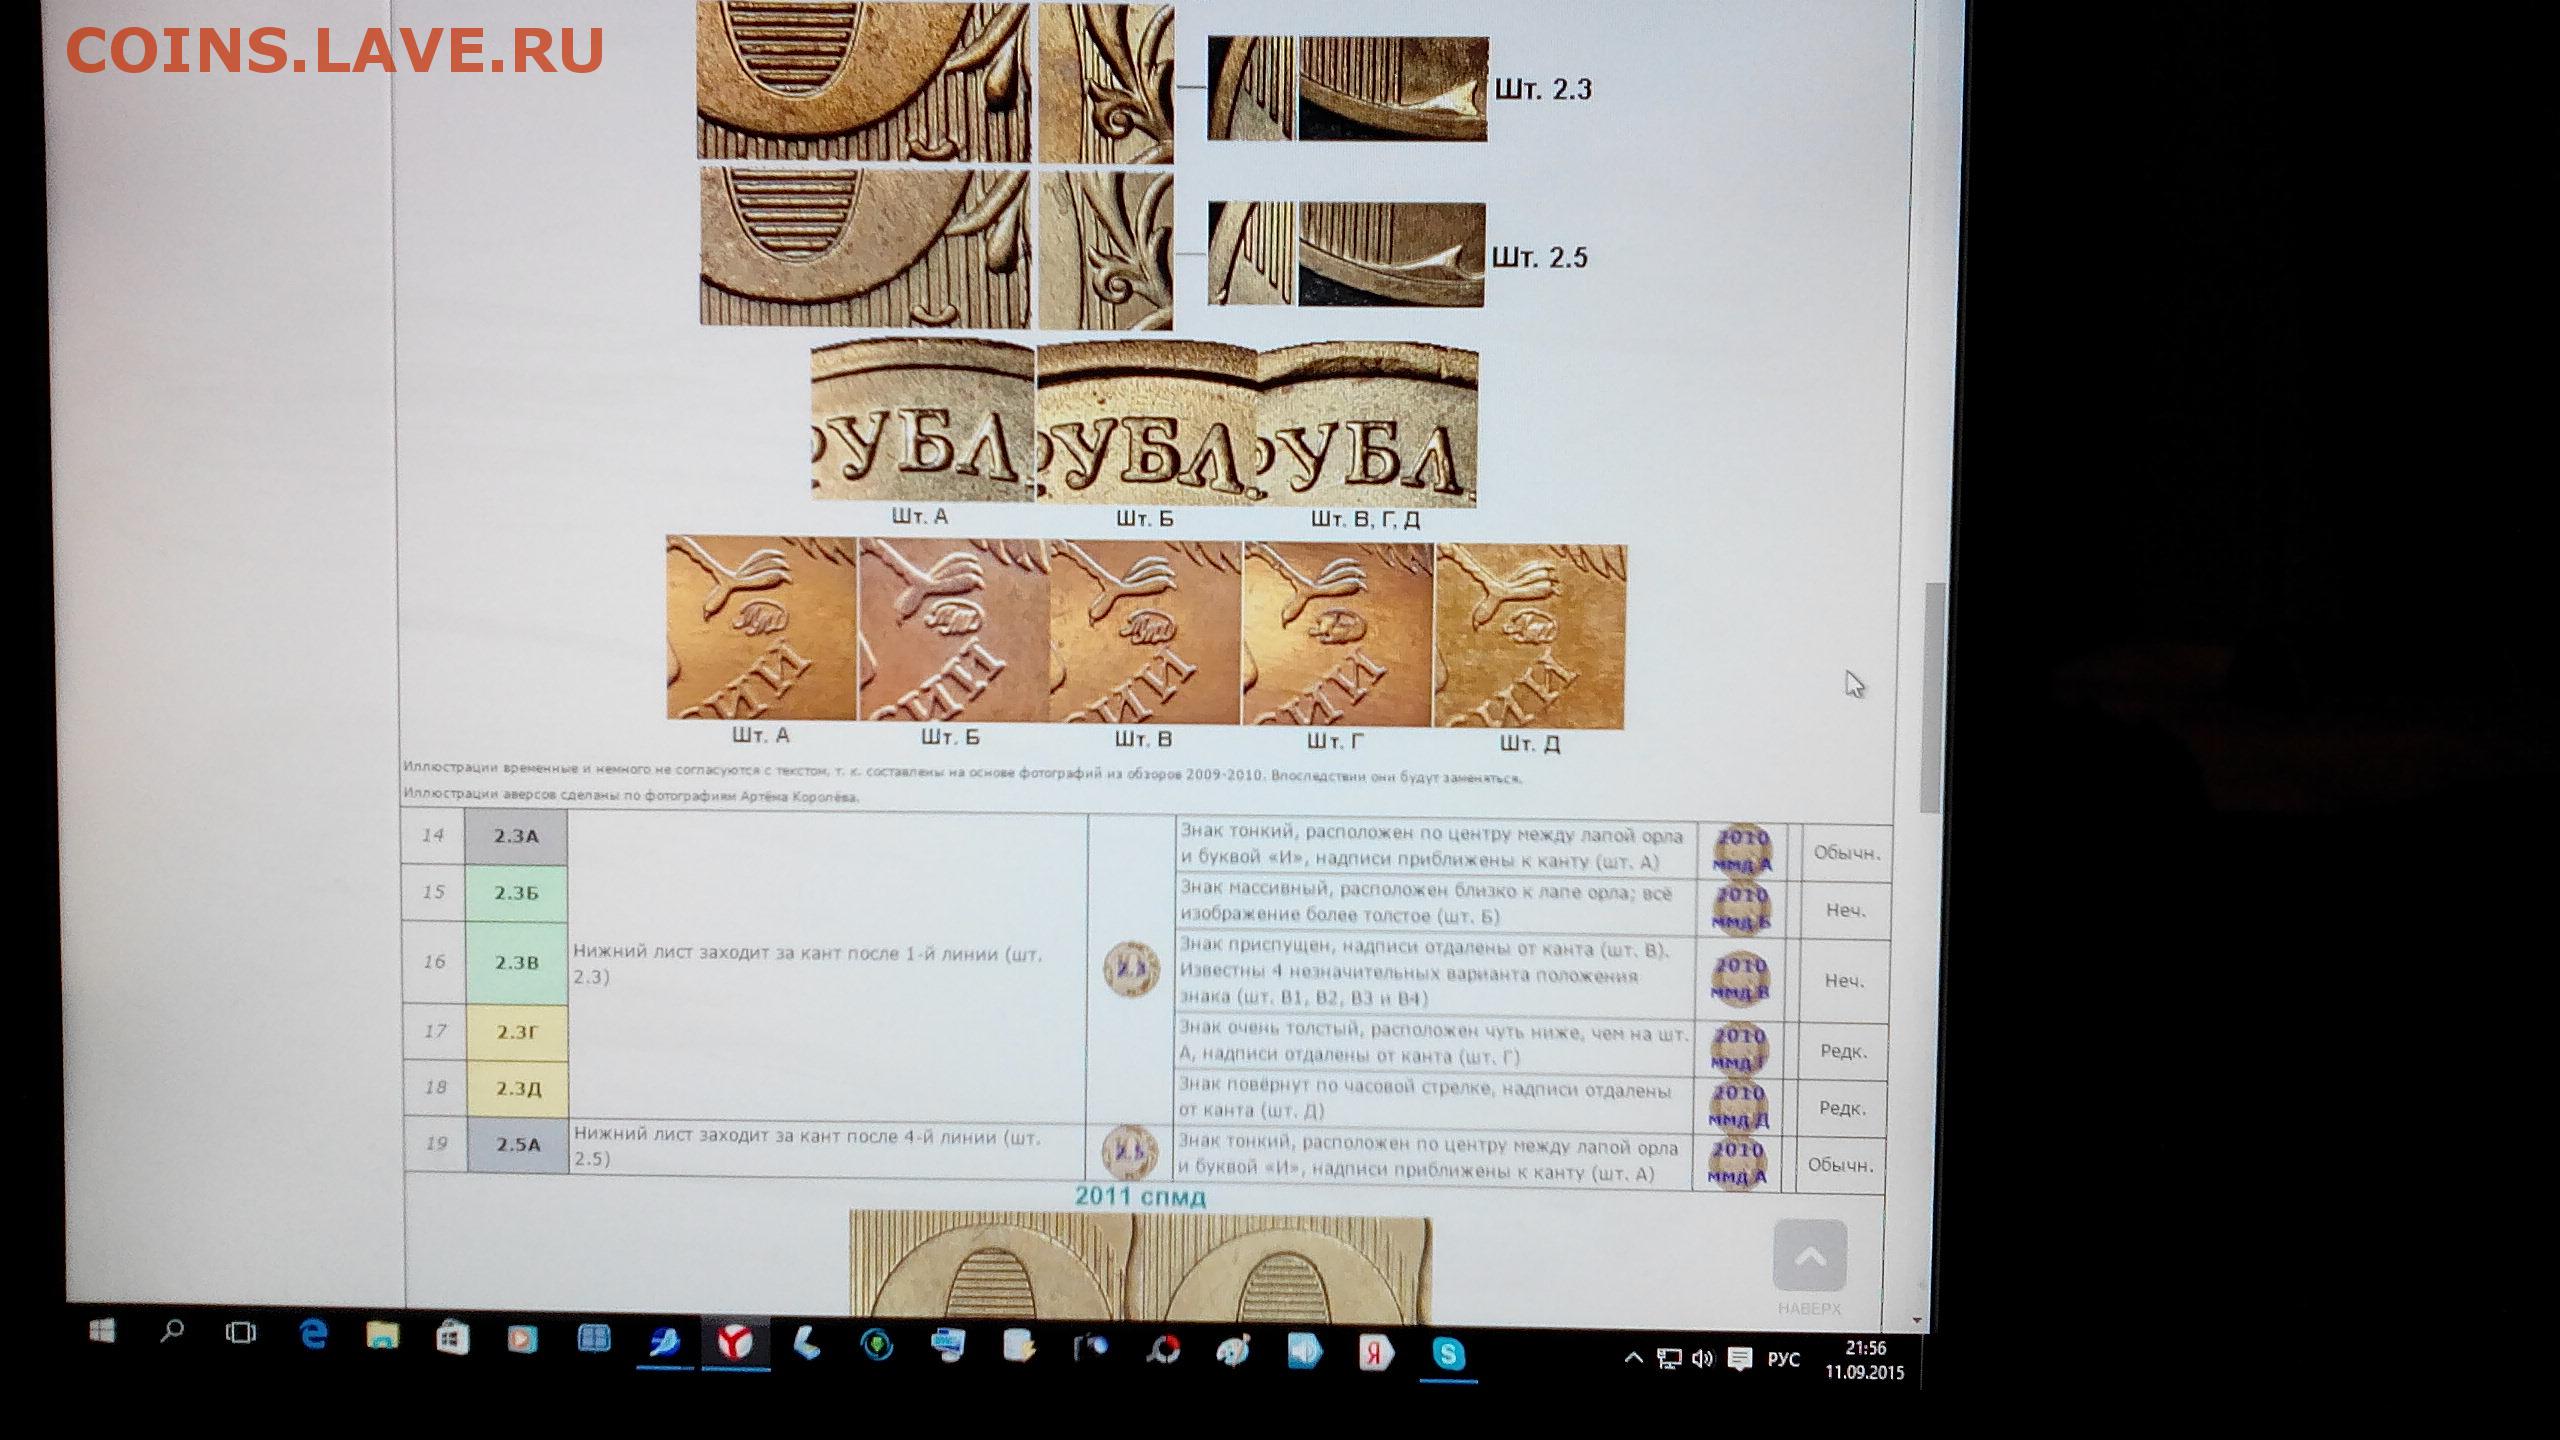Click the Неч. rarity cell in row 15
2560x1440 pixels.
pyautogui.click(x=1845, y=910)
